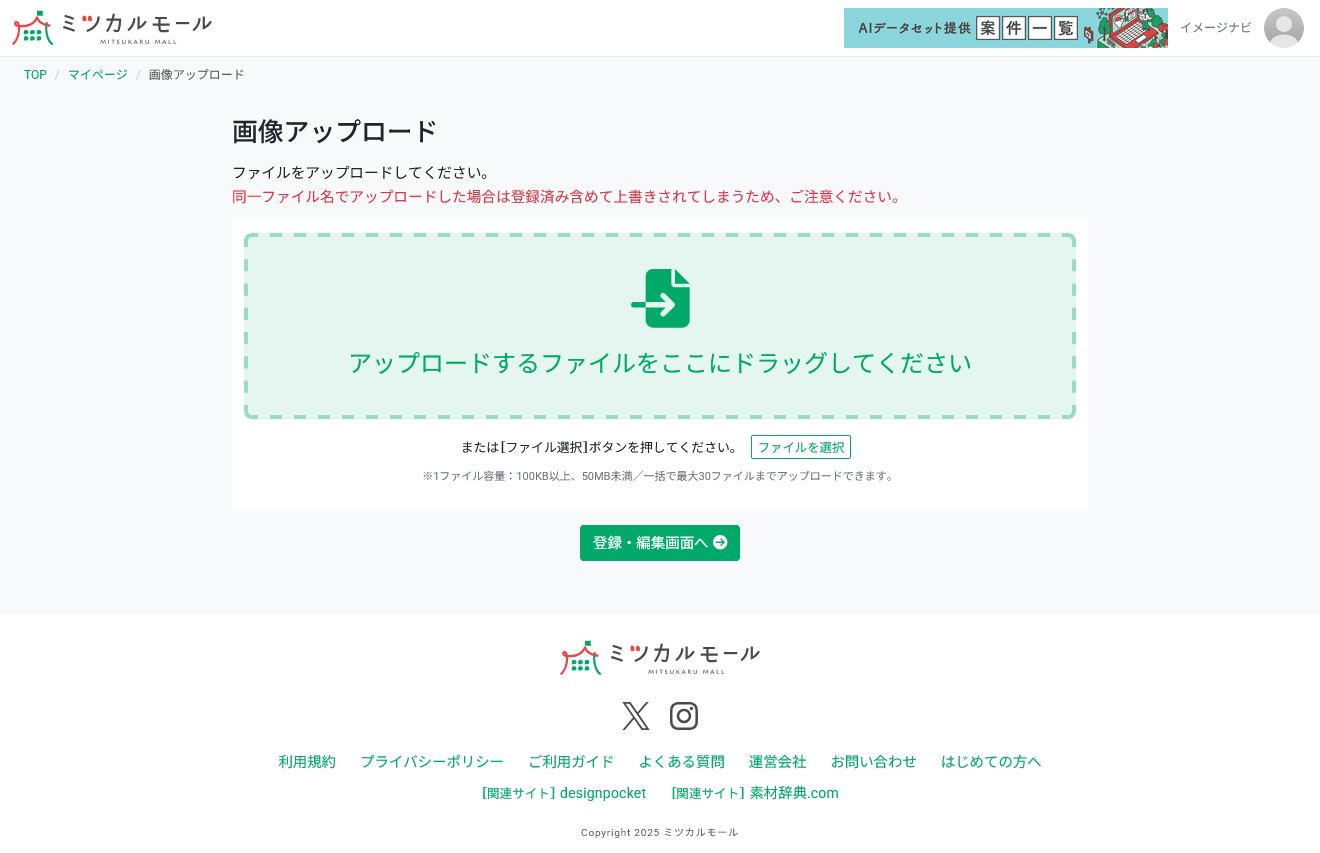This screenshot has width=1320, height=853.
Task: Click the 運営会社 footer link
Action: coord(778,761)
